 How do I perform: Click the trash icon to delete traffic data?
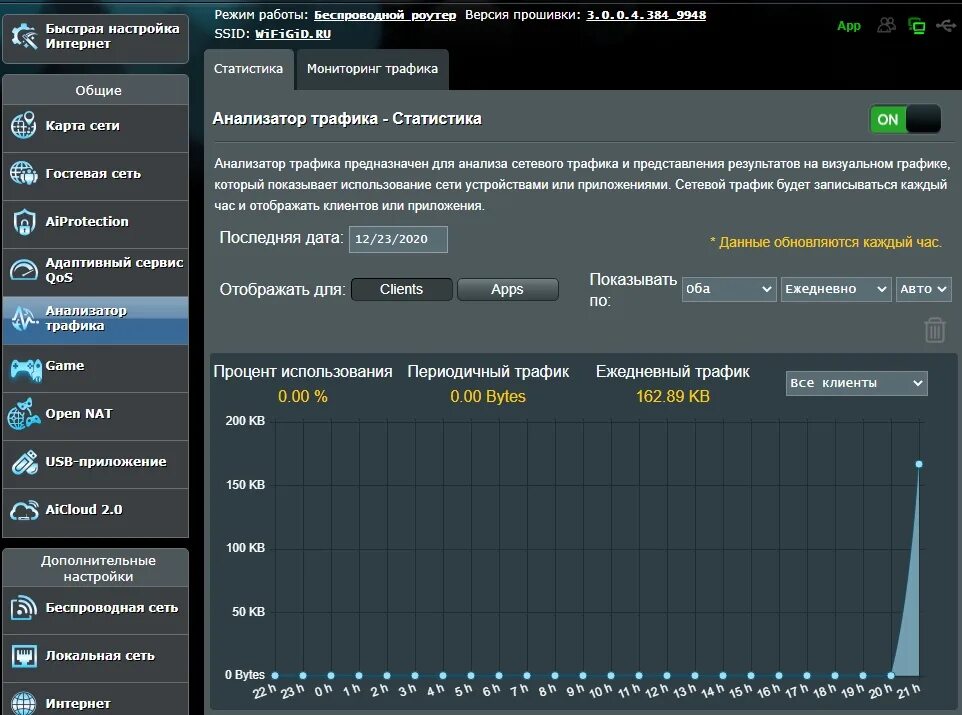[934, 330]
